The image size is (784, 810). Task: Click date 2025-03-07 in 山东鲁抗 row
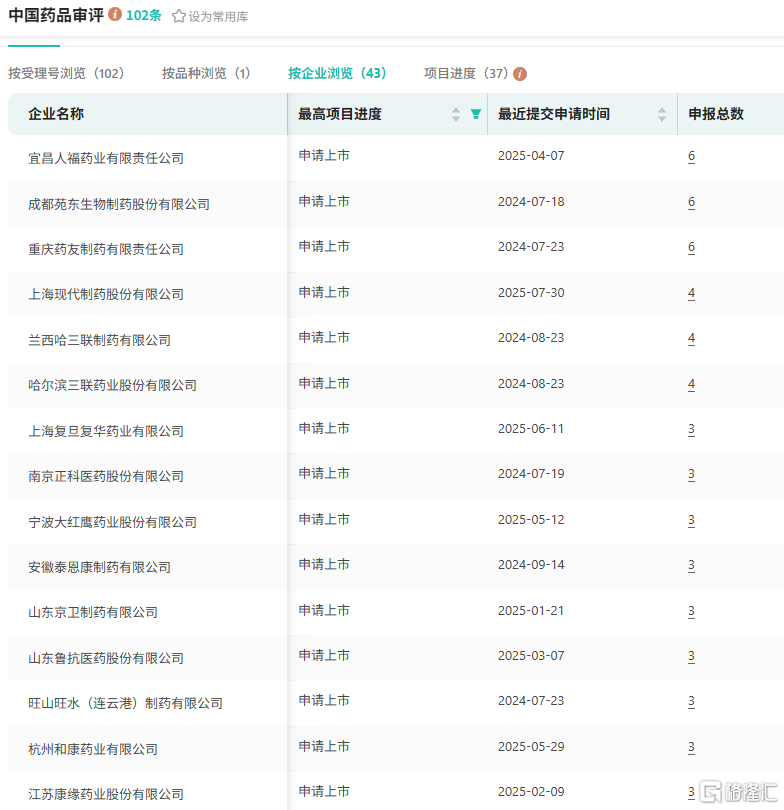coord(531,656)
